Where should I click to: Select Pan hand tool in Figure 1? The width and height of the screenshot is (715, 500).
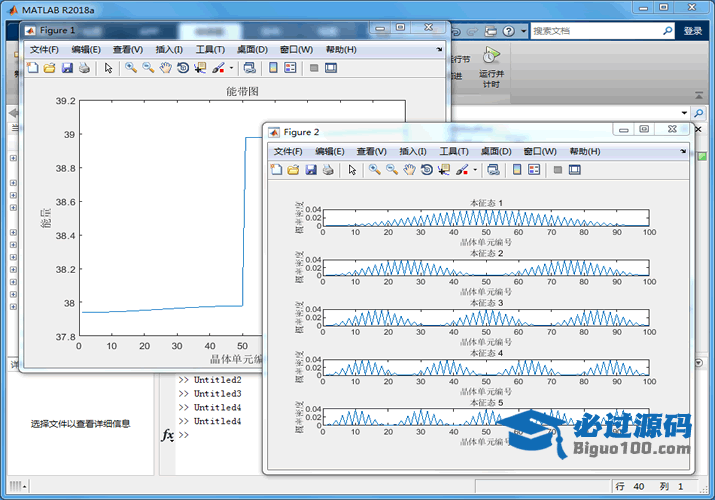click(x=166, y=68)
